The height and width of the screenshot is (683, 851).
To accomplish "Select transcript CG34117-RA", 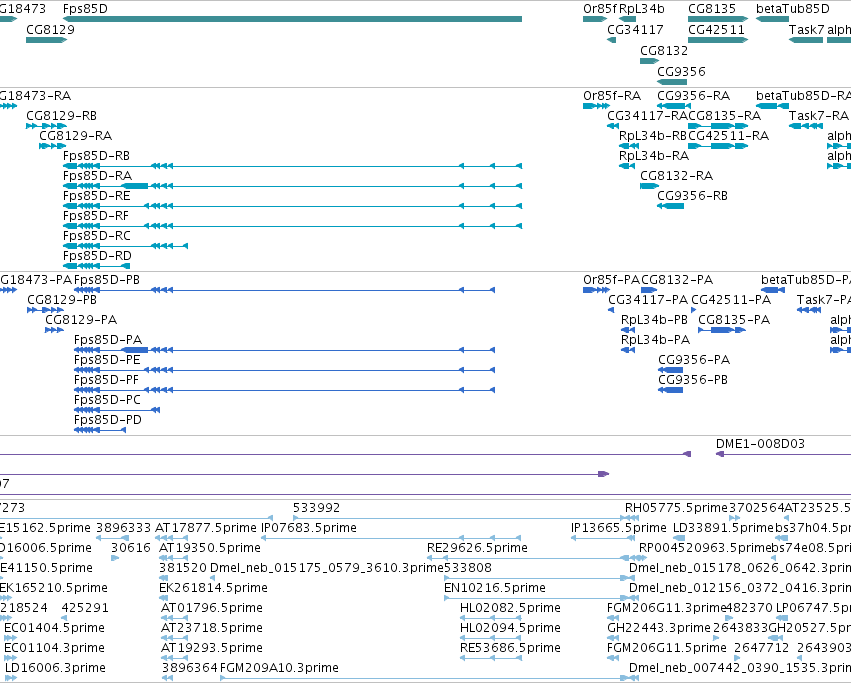I will (x=647, y=116).
